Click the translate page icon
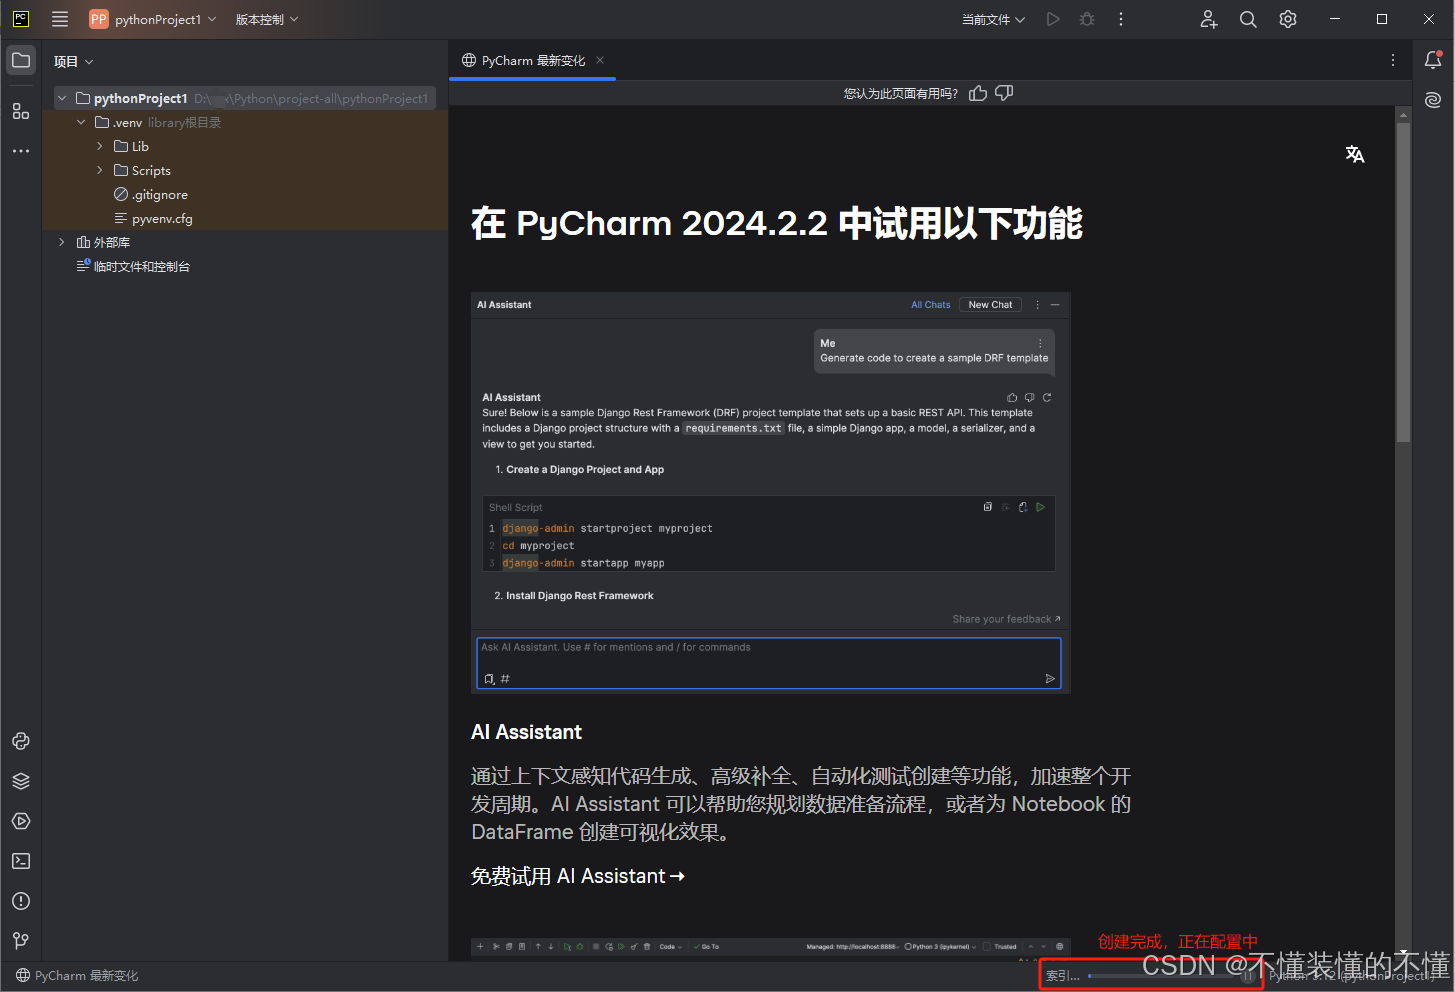Viewport: 1455px width, 992px height. coord(1355,154)
